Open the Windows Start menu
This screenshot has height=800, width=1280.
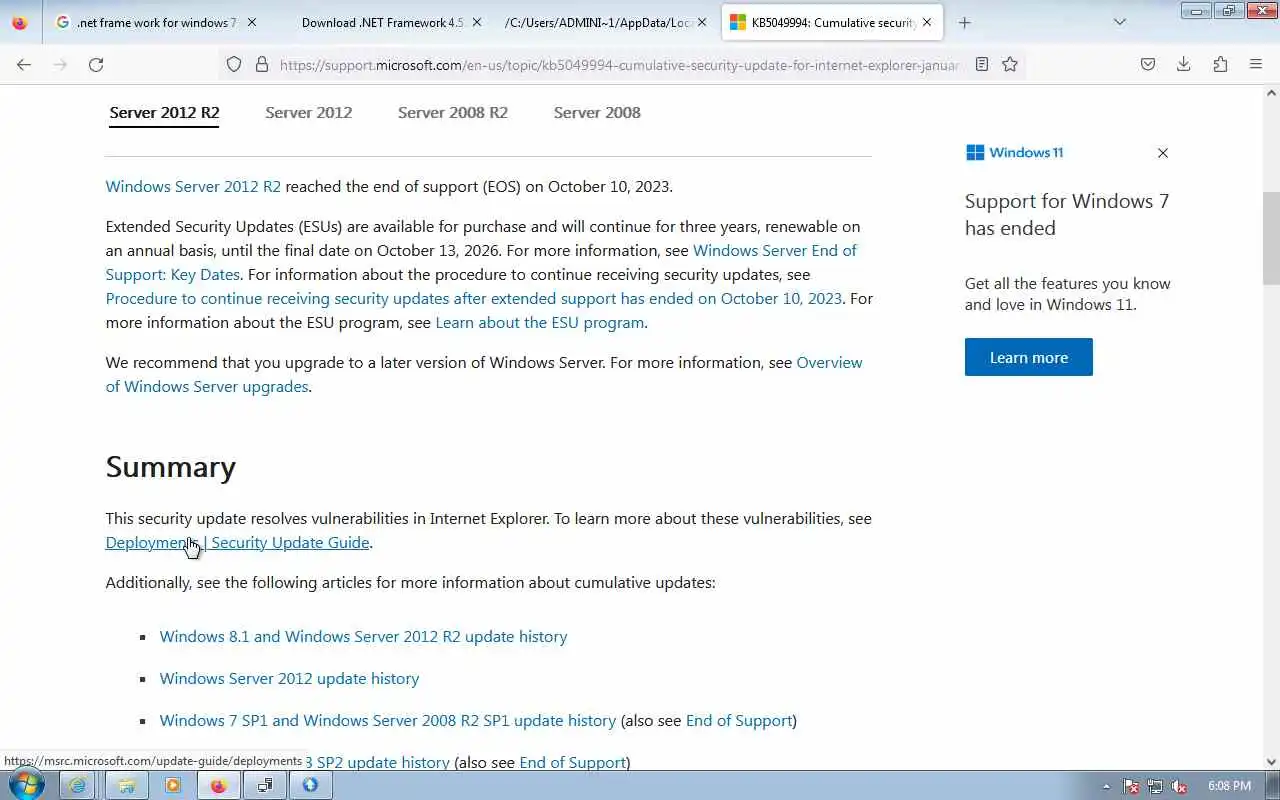(26, 785)
